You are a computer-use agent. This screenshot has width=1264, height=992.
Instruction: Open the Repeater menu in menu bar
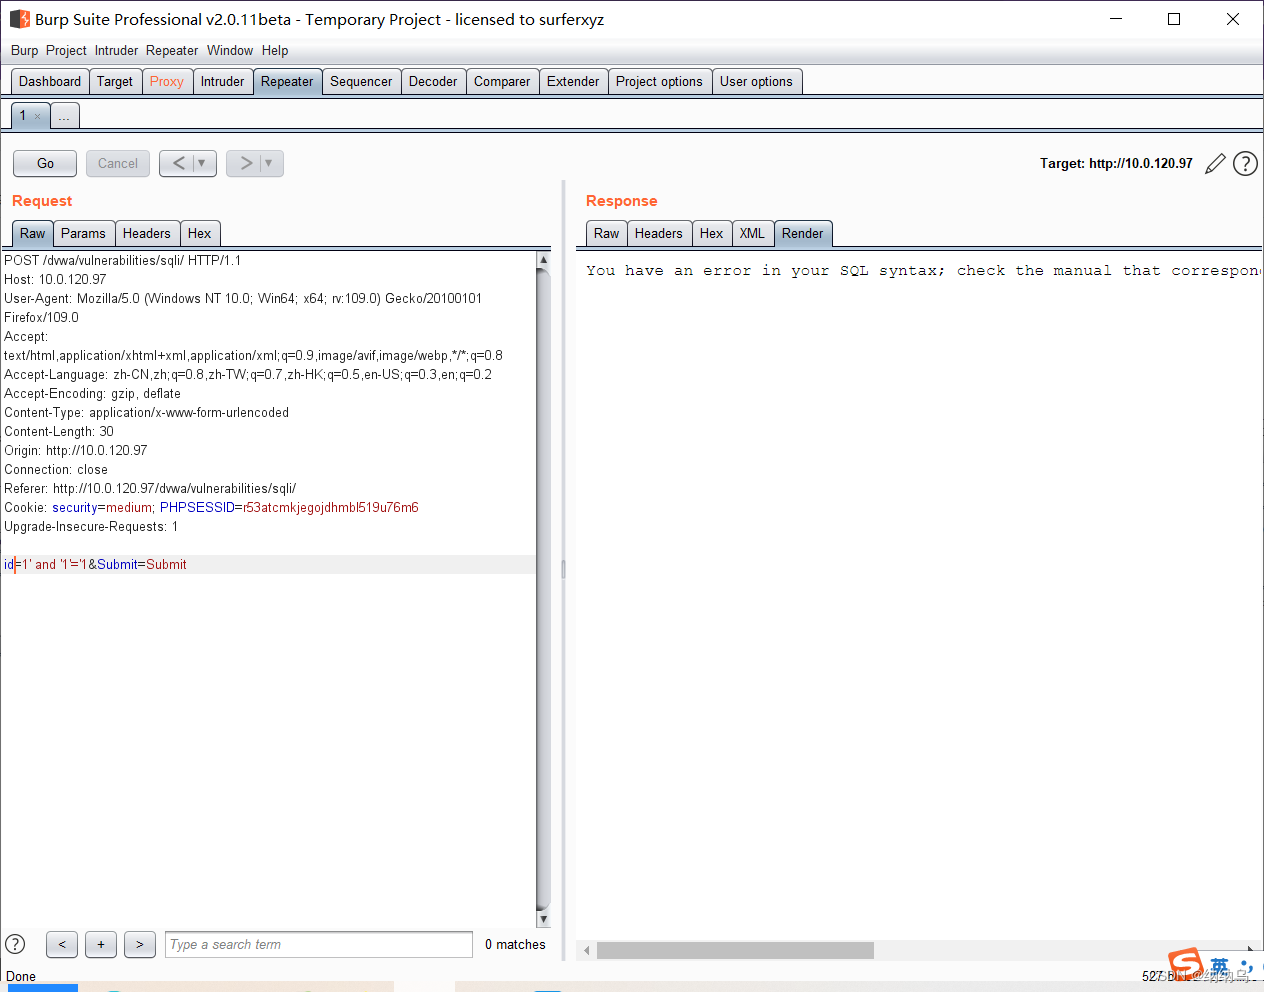click(x=172, y=50)
